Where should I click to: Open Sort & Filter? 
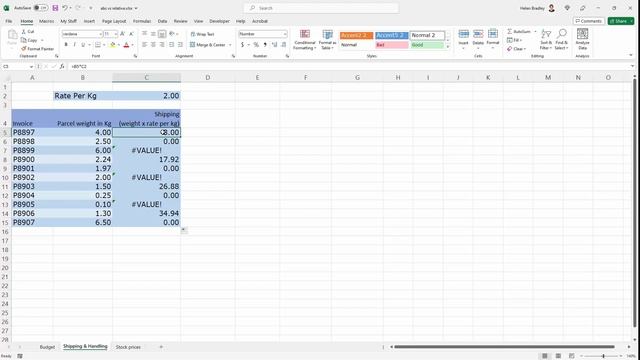[x=546, y=39]
